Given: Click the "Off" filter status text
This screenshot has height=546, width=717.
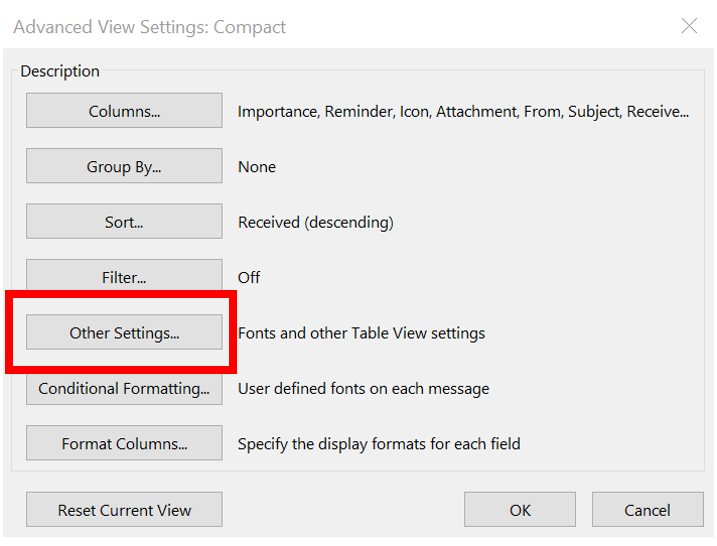Looking at the screenshot, I should [x=249, y=277].
